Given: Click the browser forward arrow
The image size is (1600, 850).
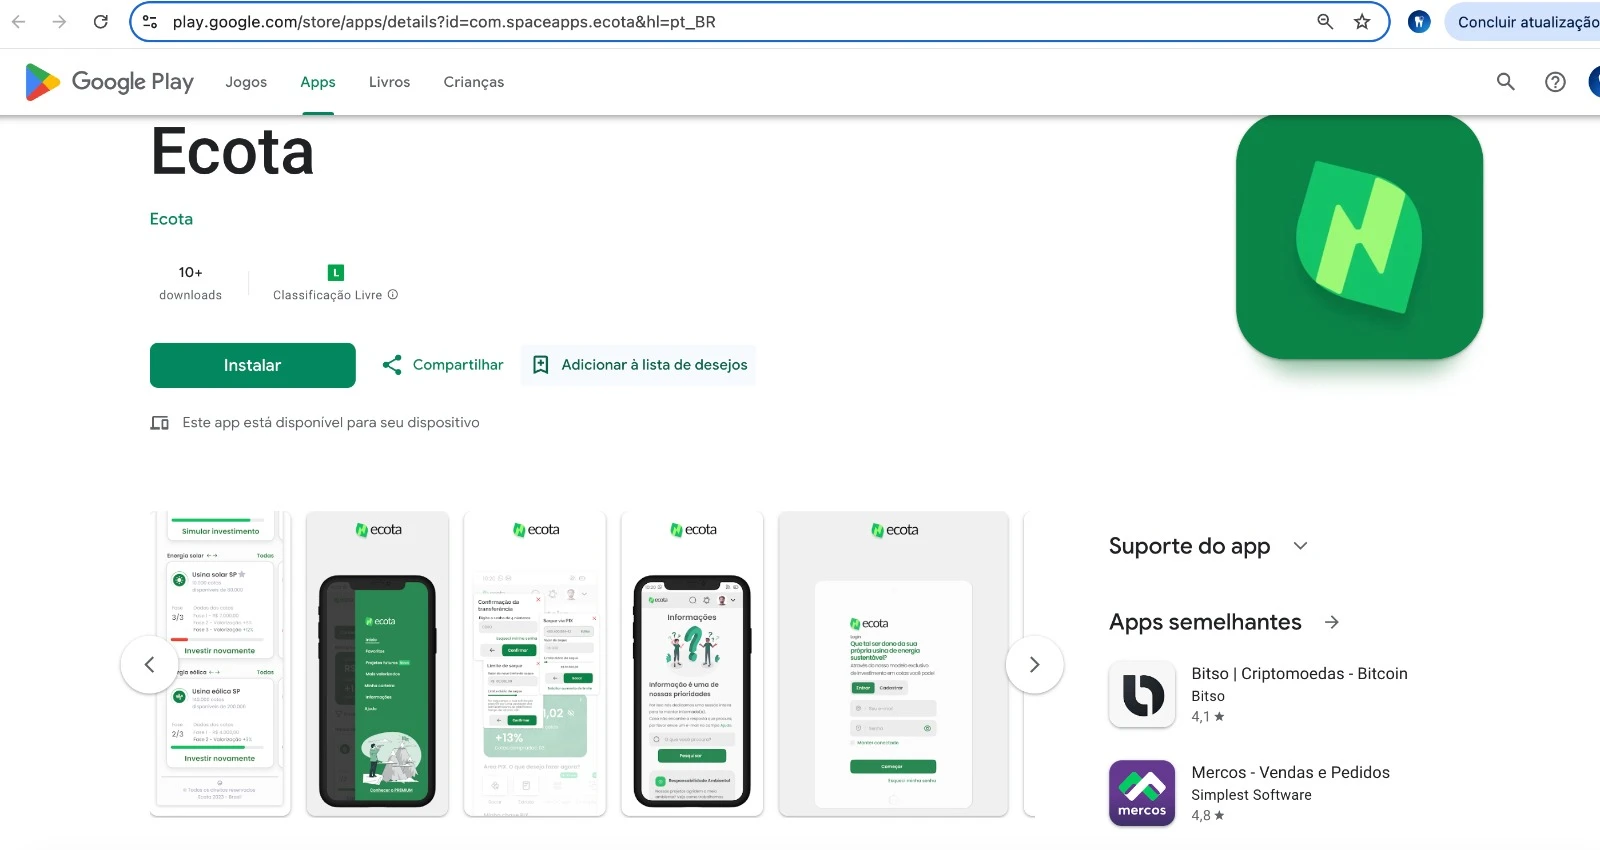Looking at the screenshot, I should point(59,21).
